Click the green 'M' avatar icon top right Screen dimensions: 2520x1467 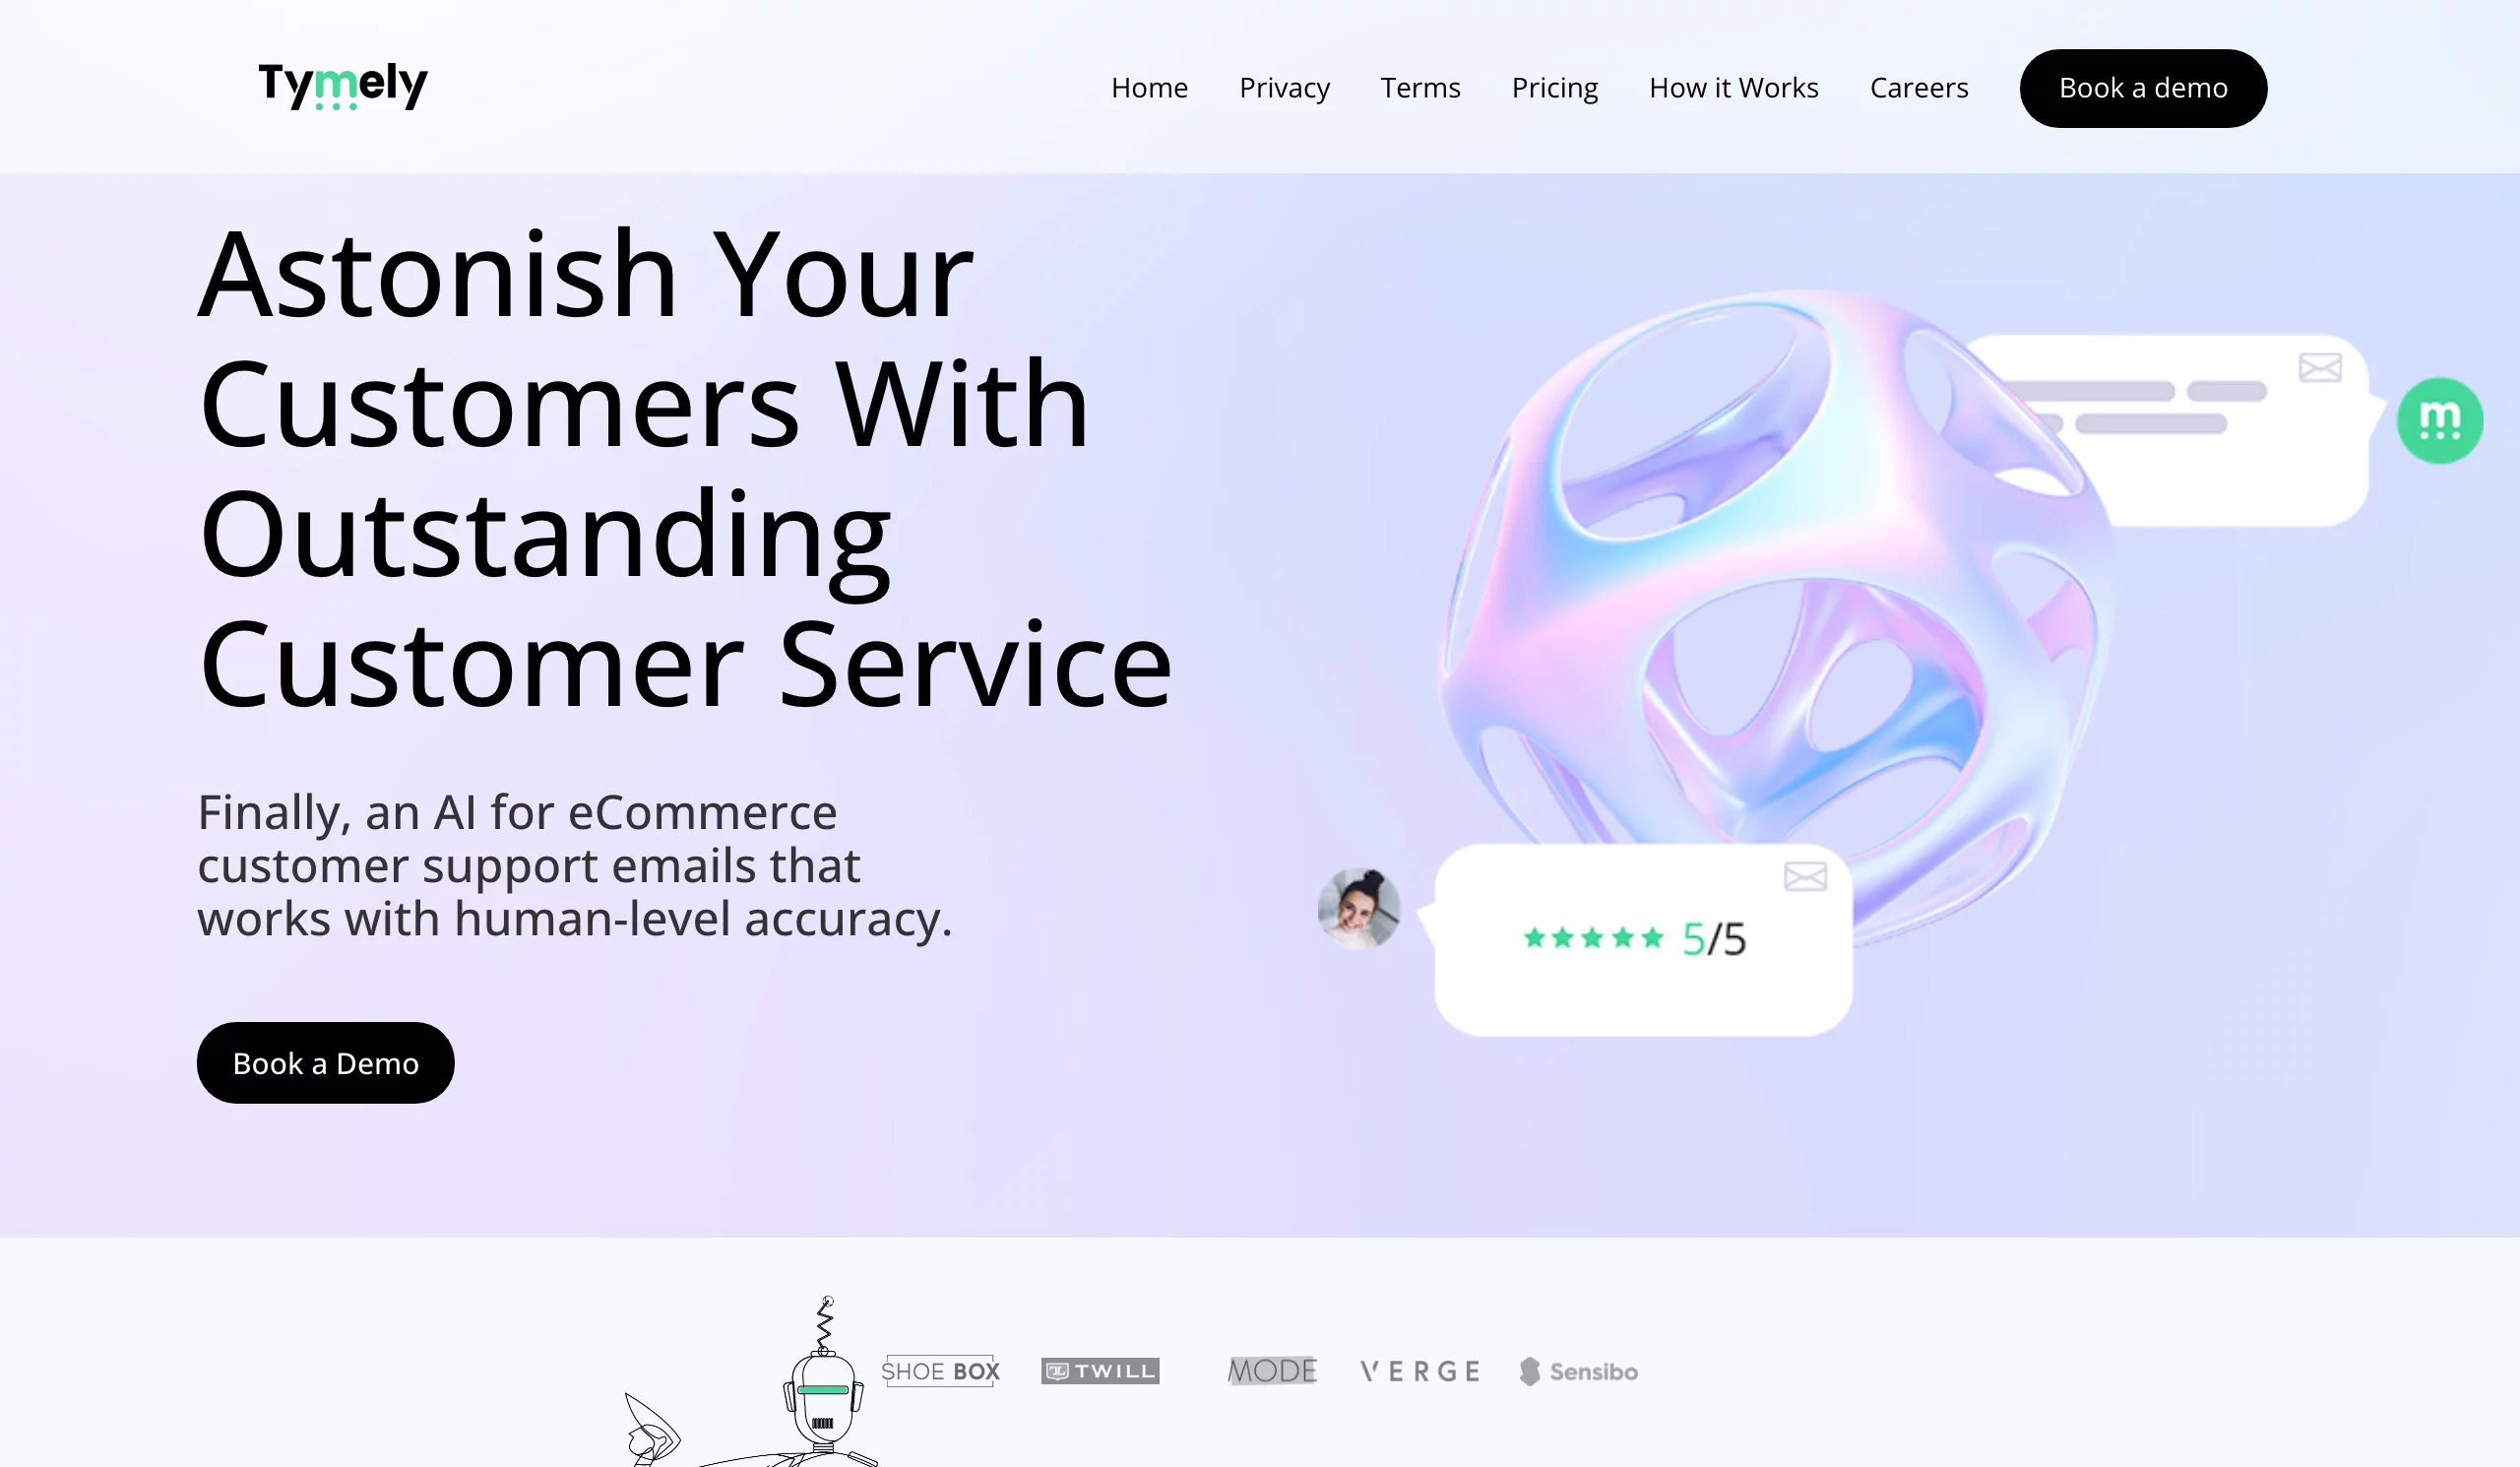[x=2439, y=419]
